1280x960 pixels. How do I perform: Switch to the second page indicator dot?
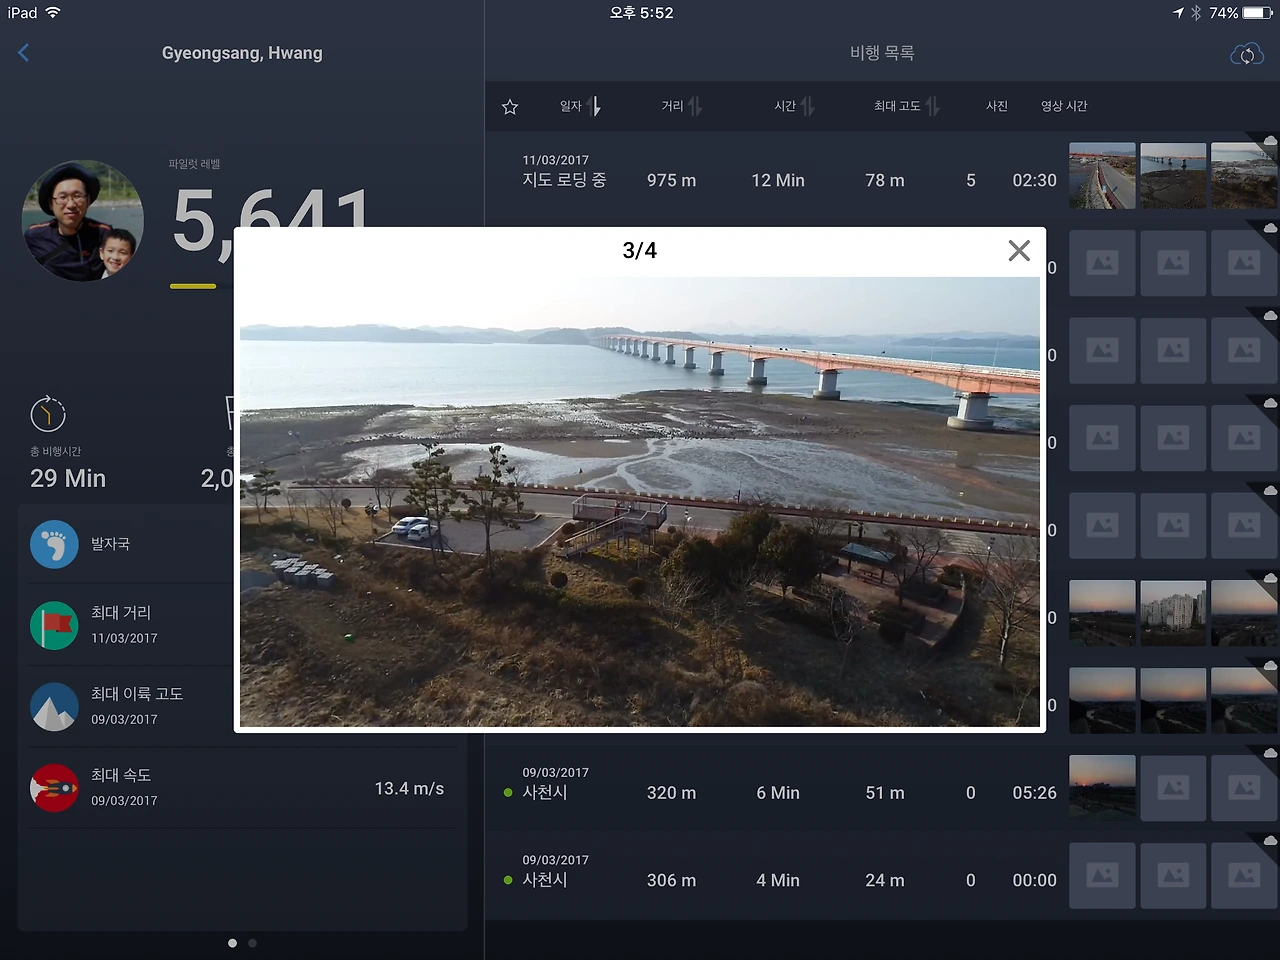point(252,943)
